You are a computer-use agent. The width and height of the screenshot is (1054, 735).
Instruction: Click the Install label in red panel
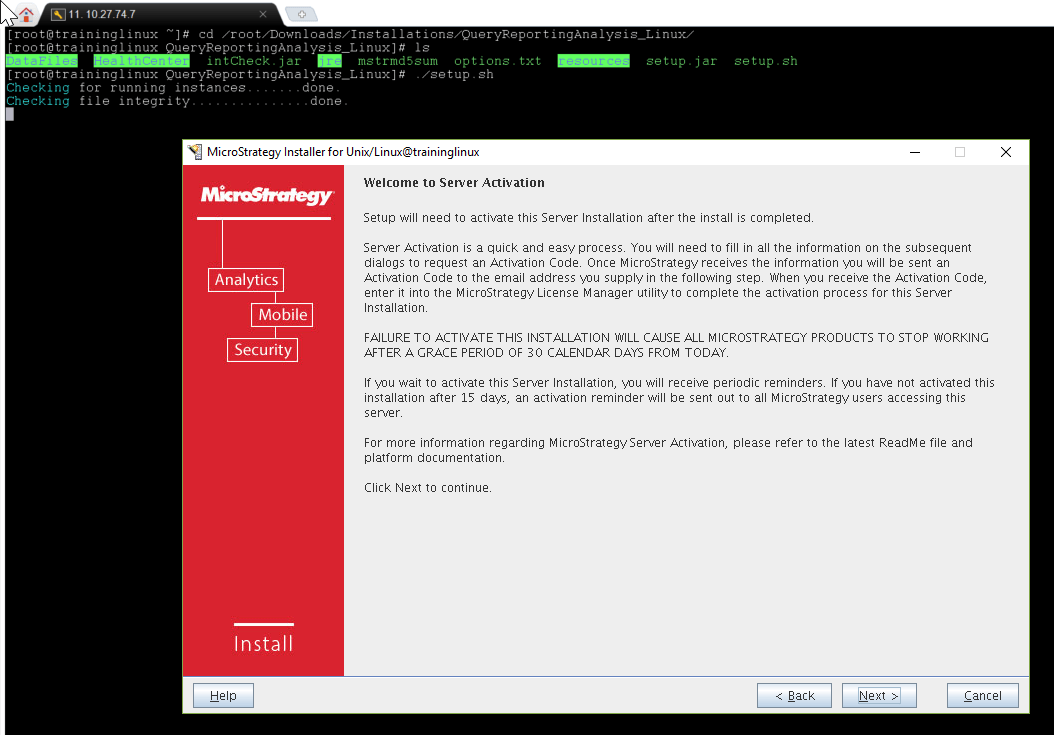(263, 644)
